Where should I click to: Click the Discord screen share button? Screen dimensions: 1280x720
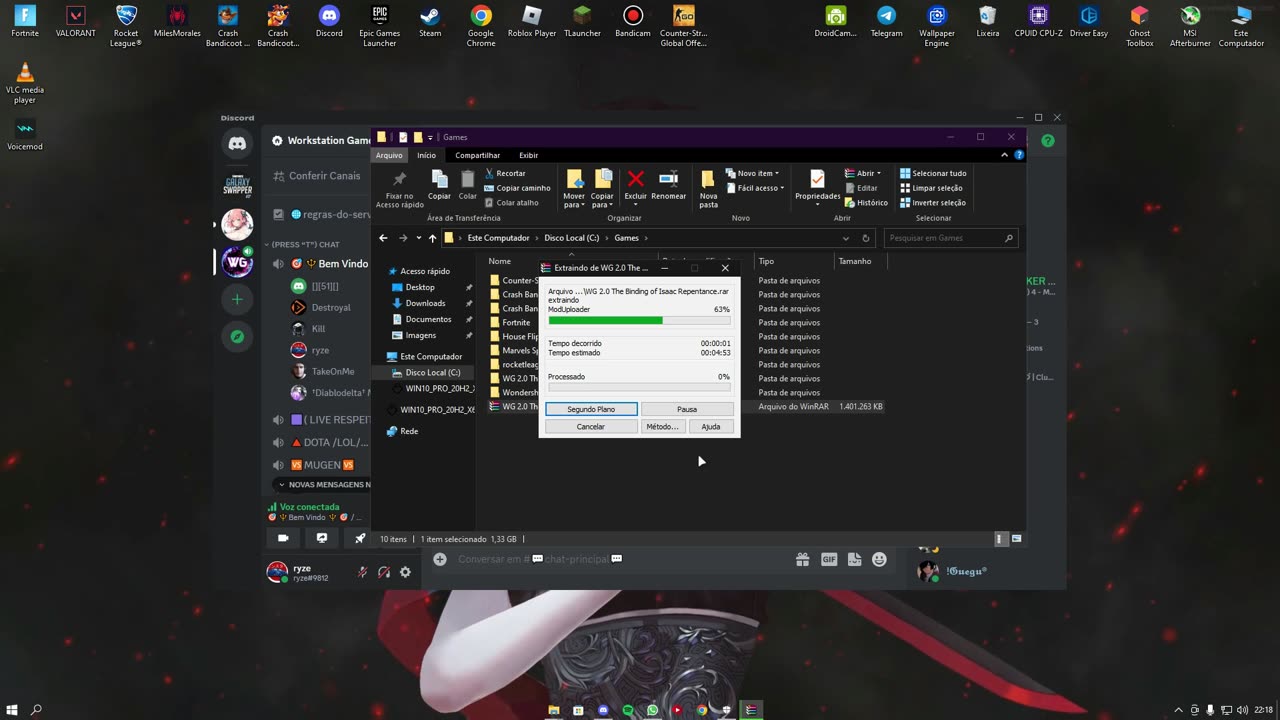click(322, 538)
